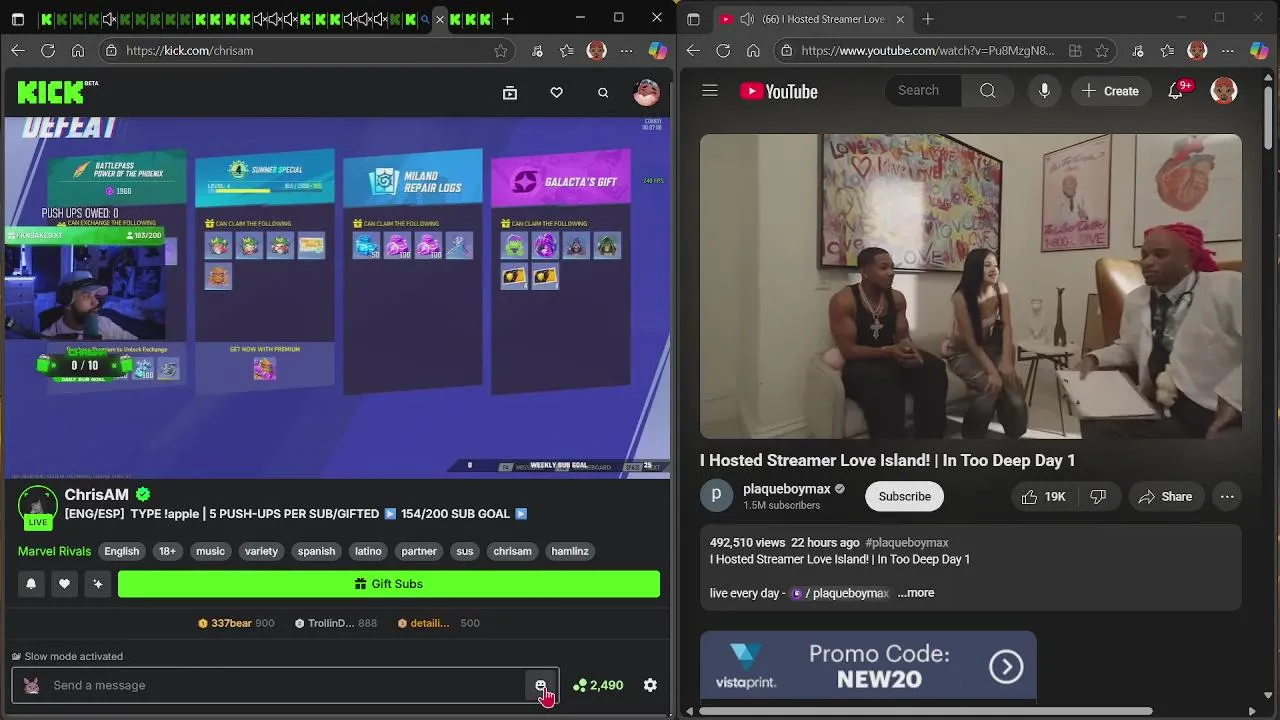
Task: Select the 18+ tag
Action: [x=167, y=551]
